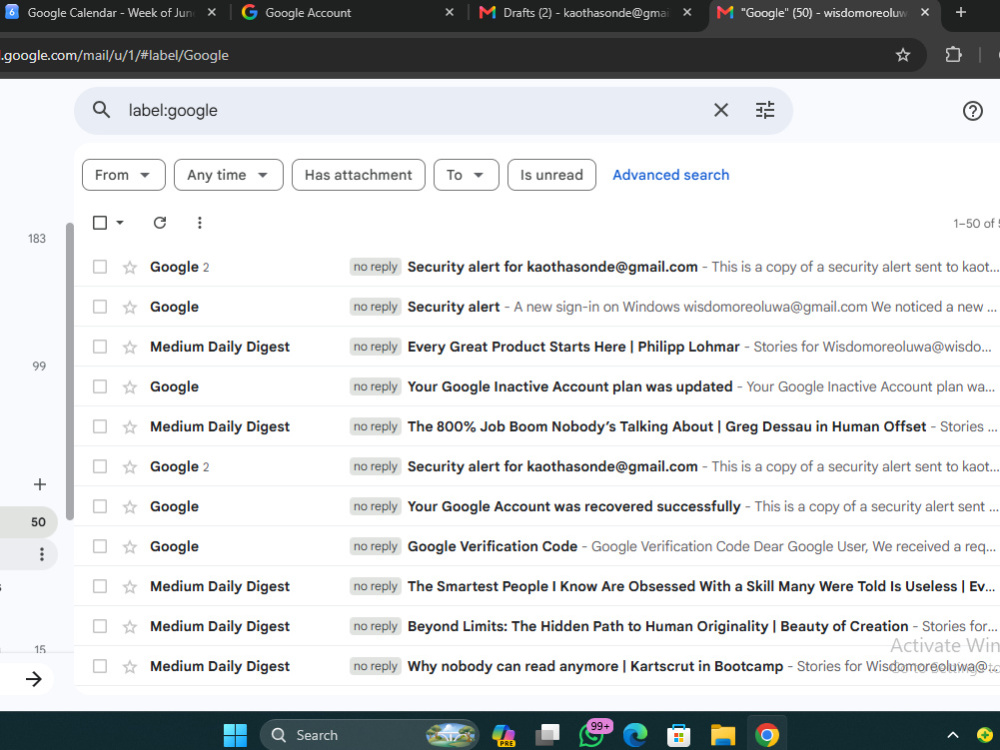Refresh the email list
Image resolution: width=1000 pixels, height=750 pixels.
[x=159, y=223]
